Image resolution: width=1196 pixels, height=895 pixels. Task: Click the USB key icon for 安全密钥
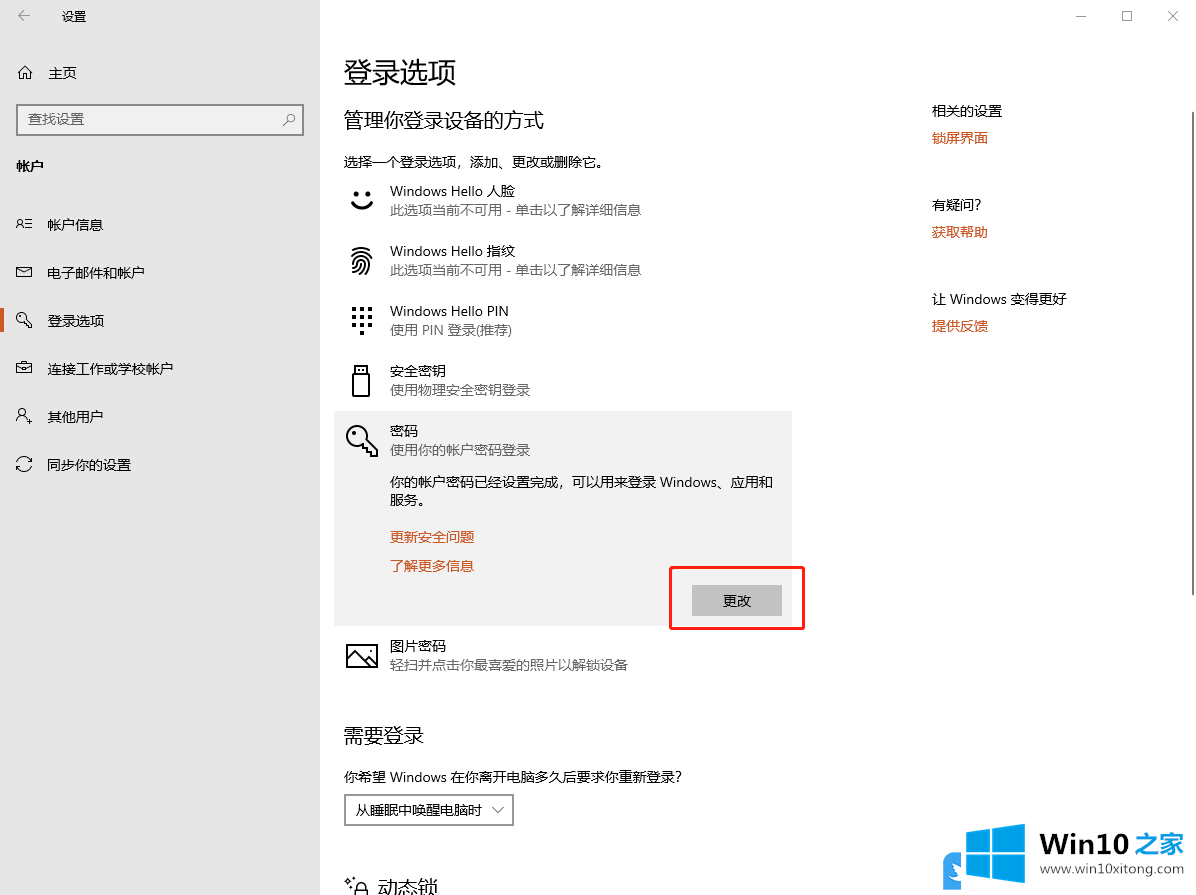coord(361,381)
